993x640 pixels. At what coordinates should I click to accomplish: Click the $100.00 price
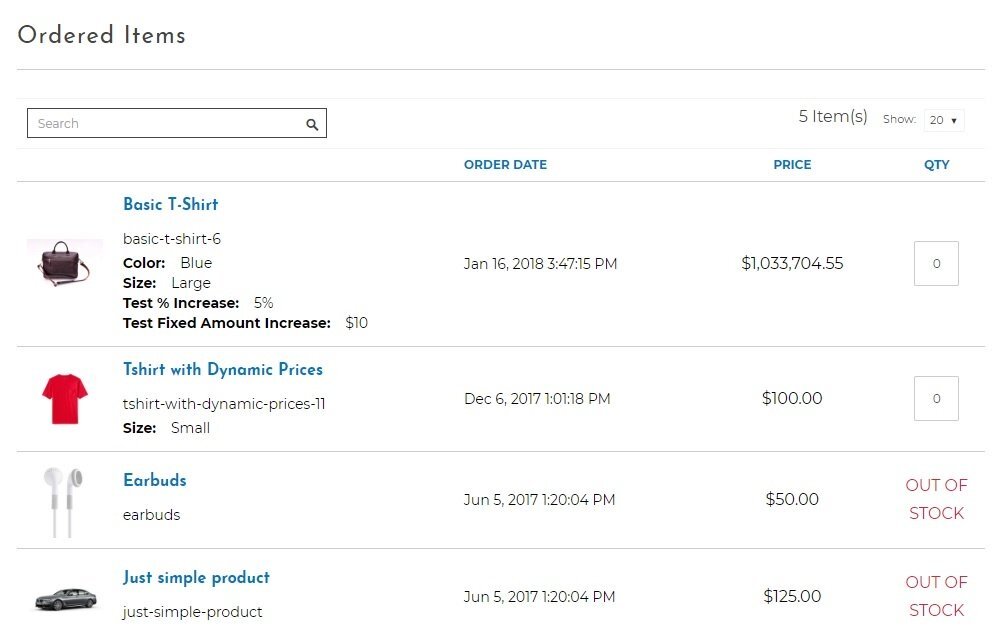[792, 398]
